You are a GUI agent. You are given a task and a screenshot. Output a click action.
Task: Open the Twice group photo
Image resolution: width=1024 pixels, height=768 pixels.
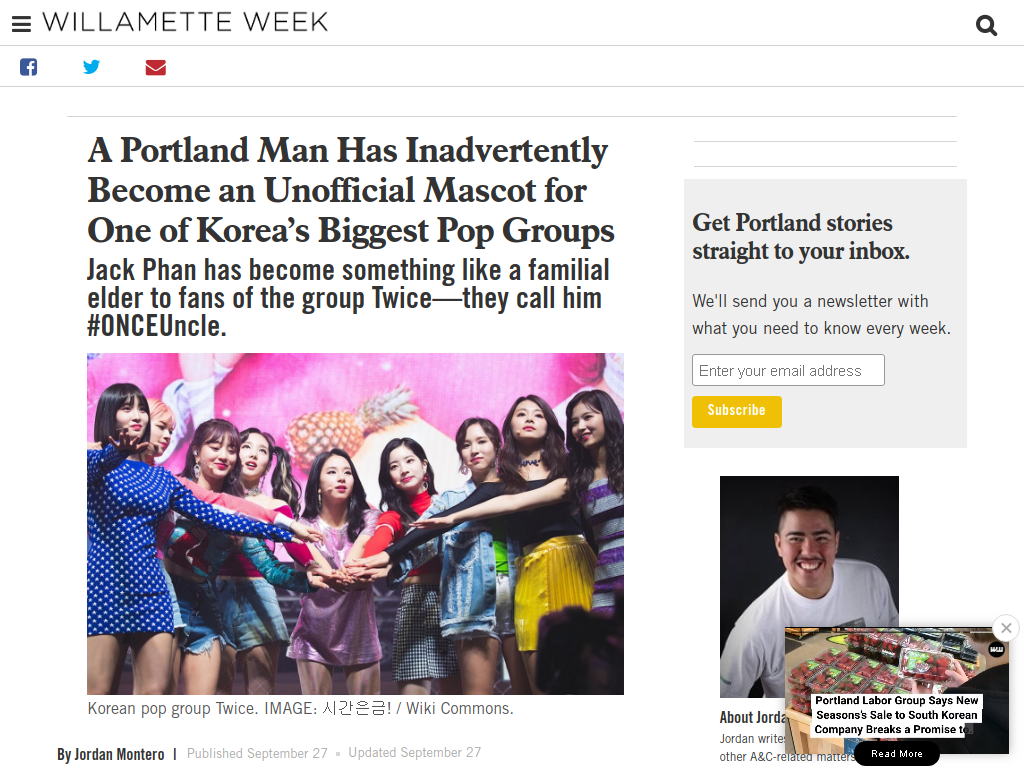[355, 524]
